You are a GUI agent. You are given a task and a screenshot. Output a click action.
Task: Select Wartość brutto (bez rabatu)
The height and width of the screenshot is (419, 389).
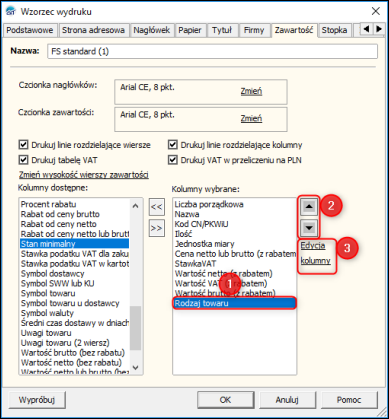click(74, 353)
